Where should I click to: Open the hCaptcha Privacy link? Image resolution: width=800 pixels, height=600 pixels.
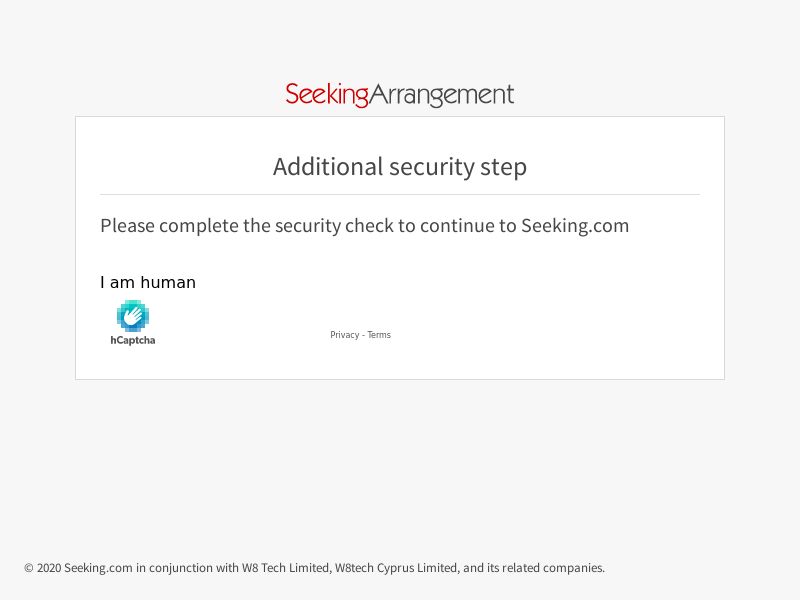coord(344,335)
